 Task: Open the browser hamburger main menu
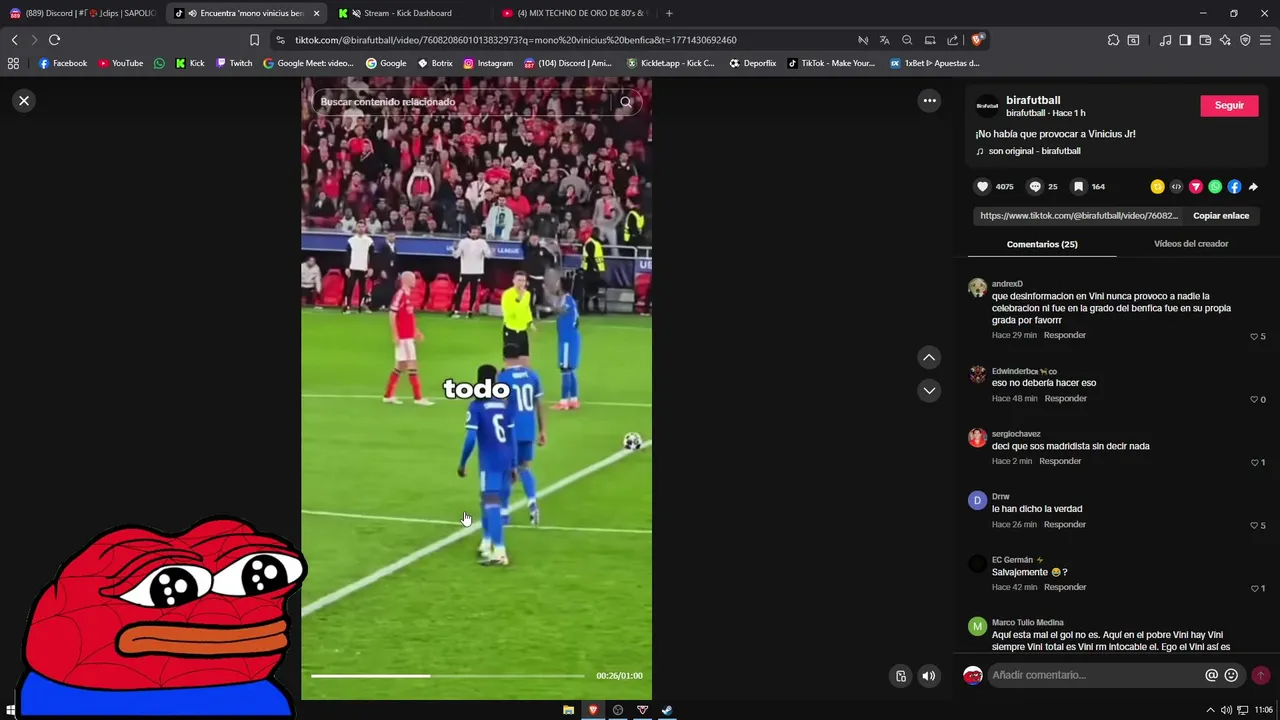1265,40
